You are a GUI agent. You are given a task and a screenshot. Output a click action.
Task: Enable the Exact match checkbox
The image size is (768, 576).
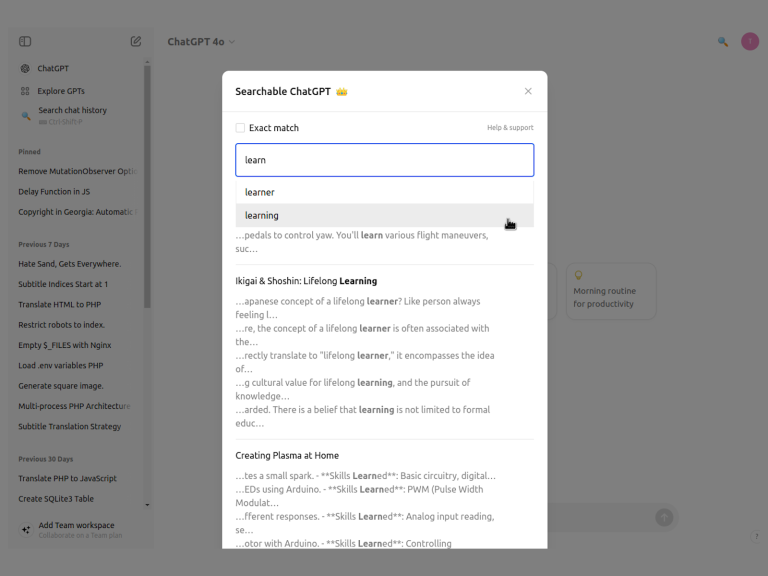pos(240,128)
